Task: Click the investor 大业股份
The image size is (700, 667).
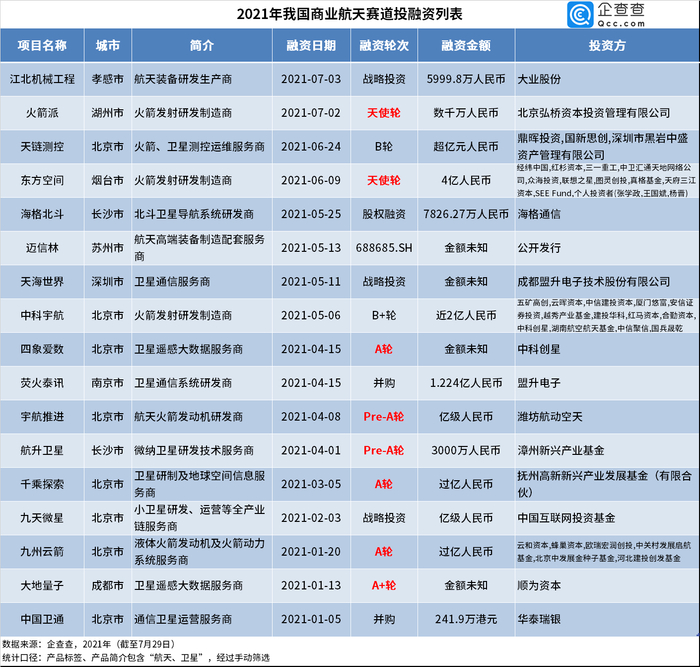Action: [x=539, y=79]
